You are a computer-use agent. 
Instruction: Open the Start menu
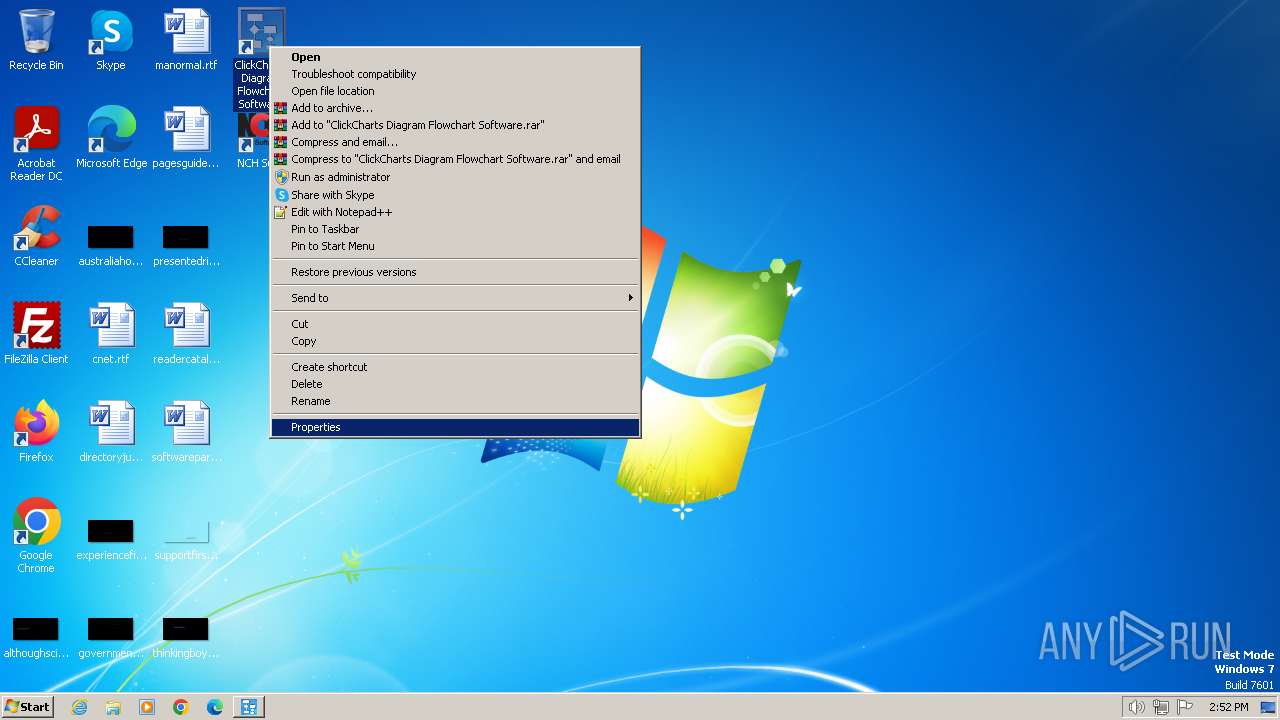pos(27,707)
